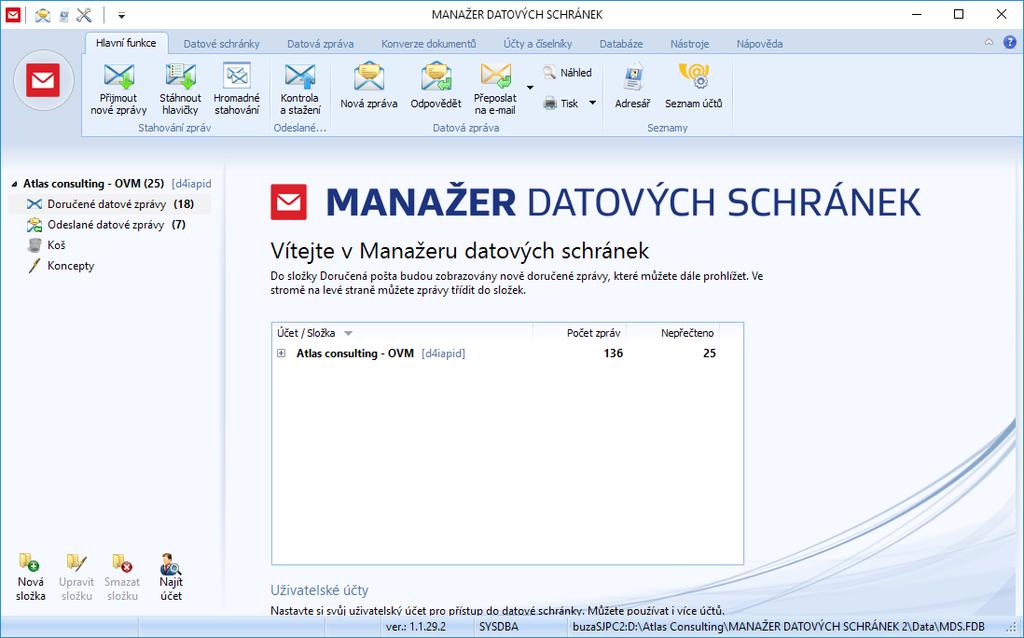Image resolution: width=1024 pixels, height=638 pixels.
Task: Open Customize Quick Access Toolbar dropdown
Action: 121,15
